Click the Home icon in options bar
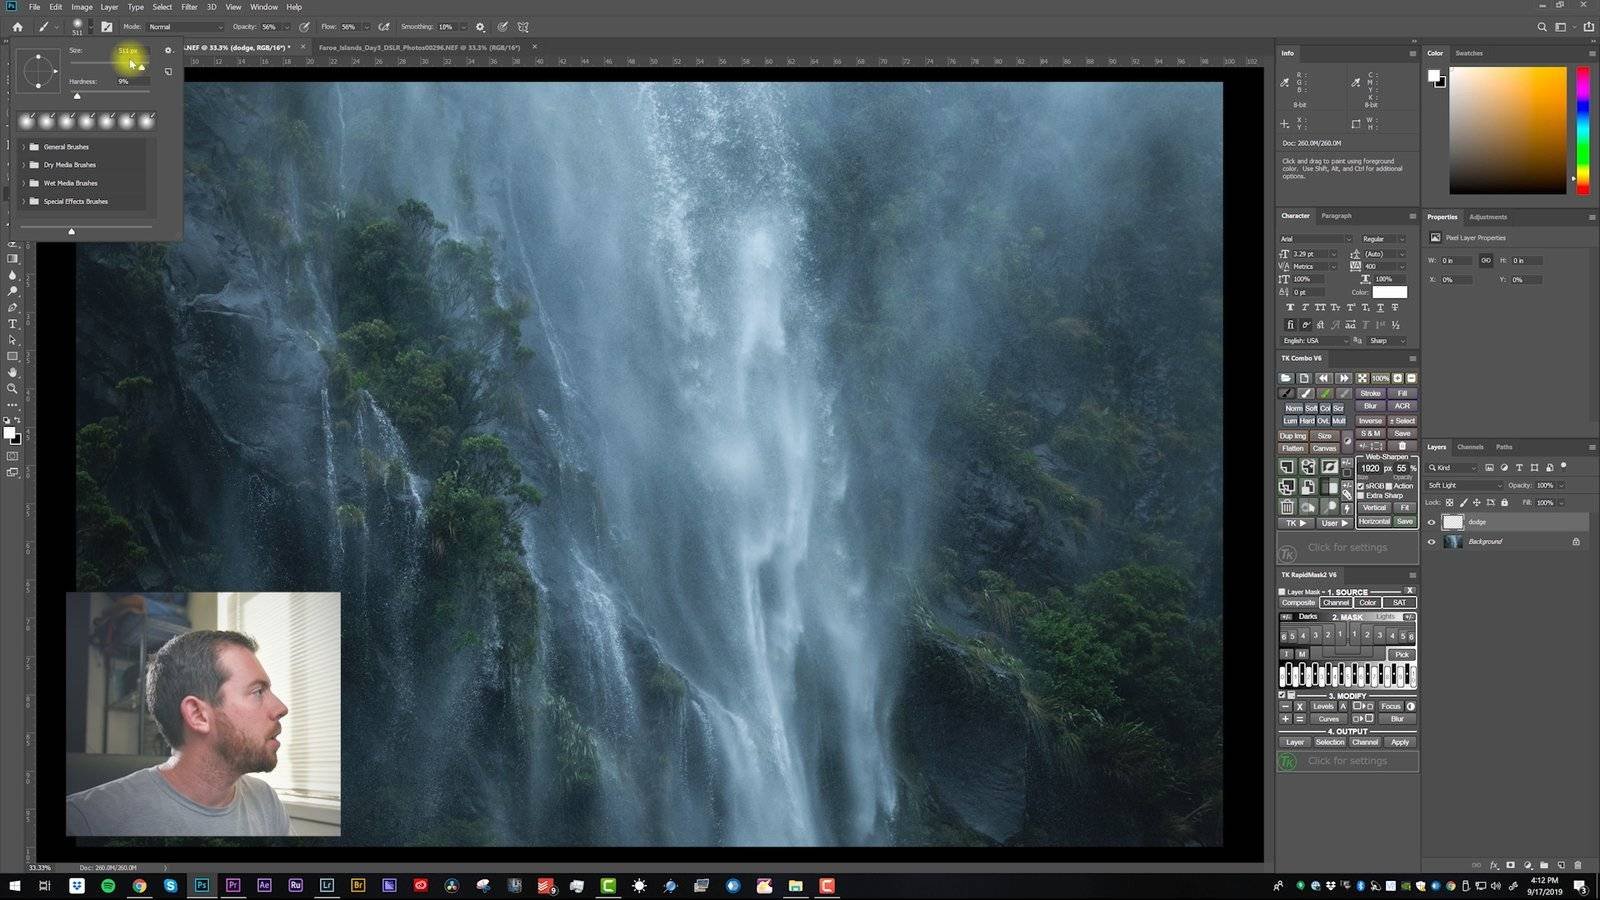This screenshot has height=900, width=1600. 17,27
